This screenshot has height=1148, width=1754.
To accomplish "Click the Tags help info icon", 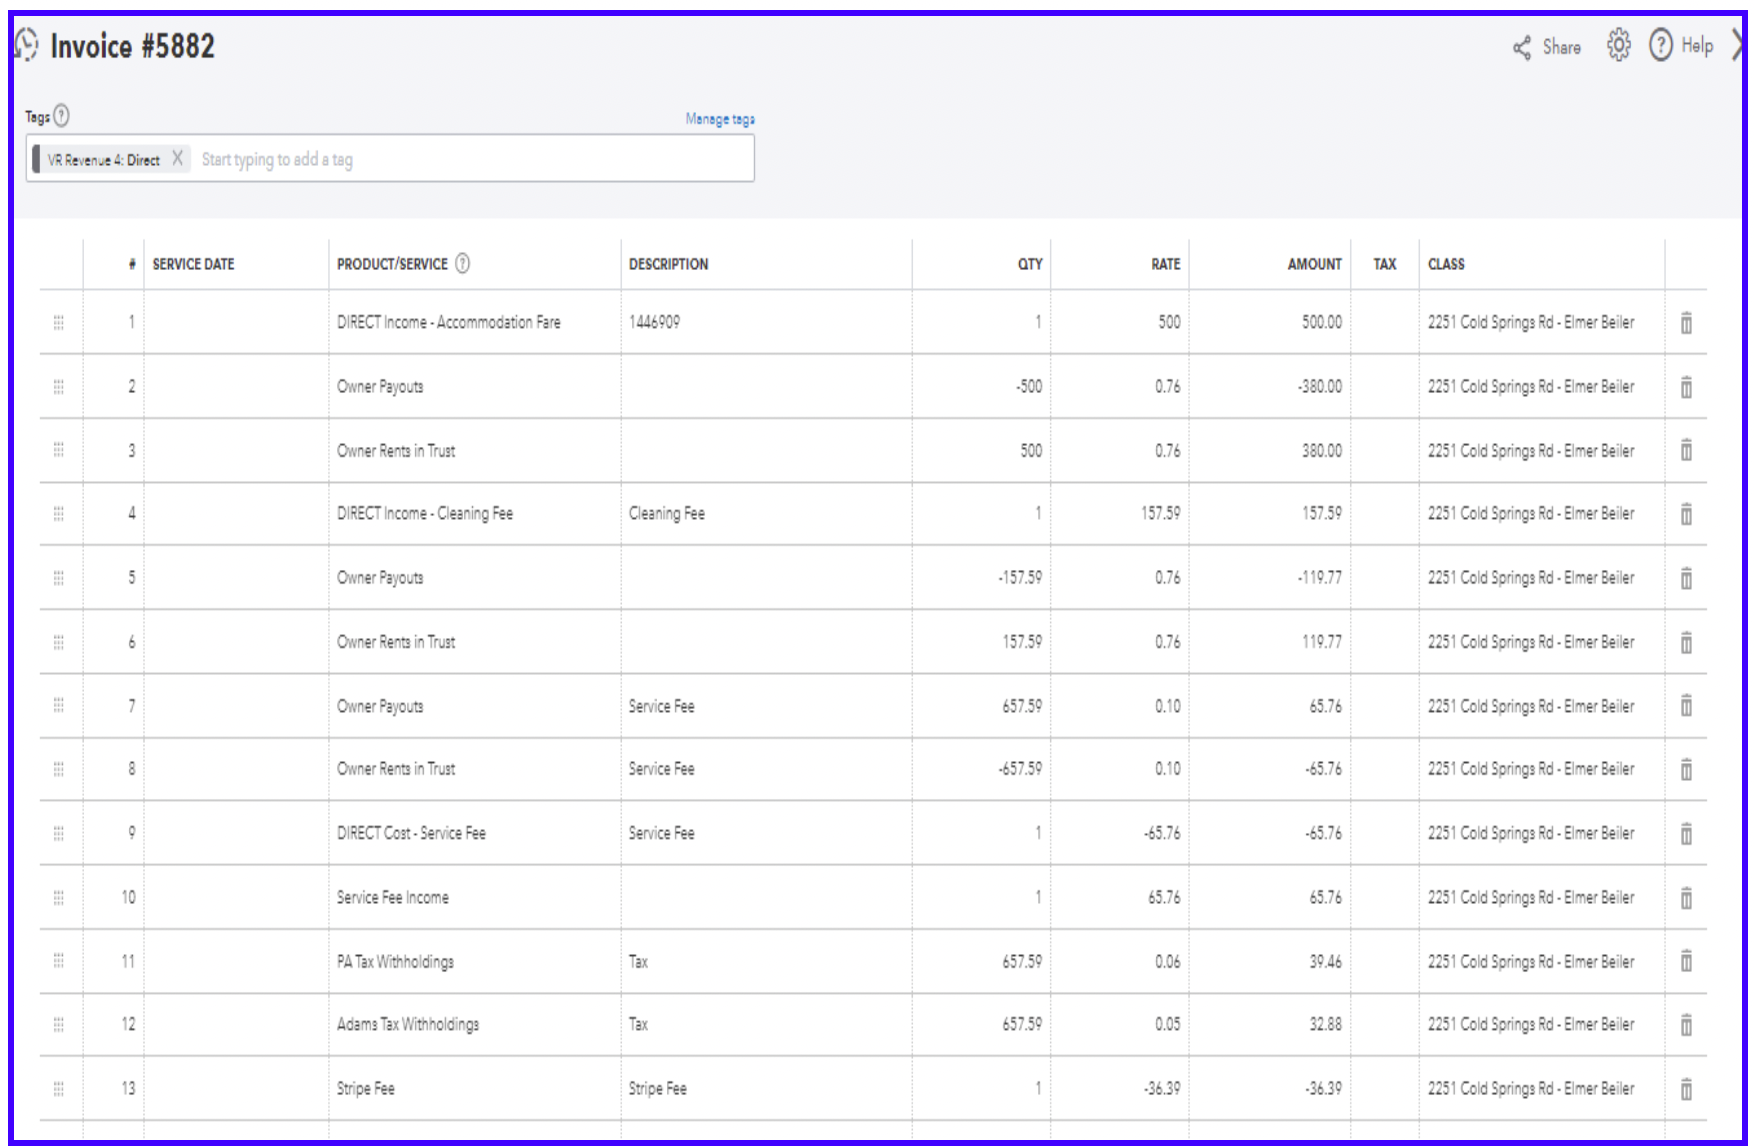I will tap(62, 116).
